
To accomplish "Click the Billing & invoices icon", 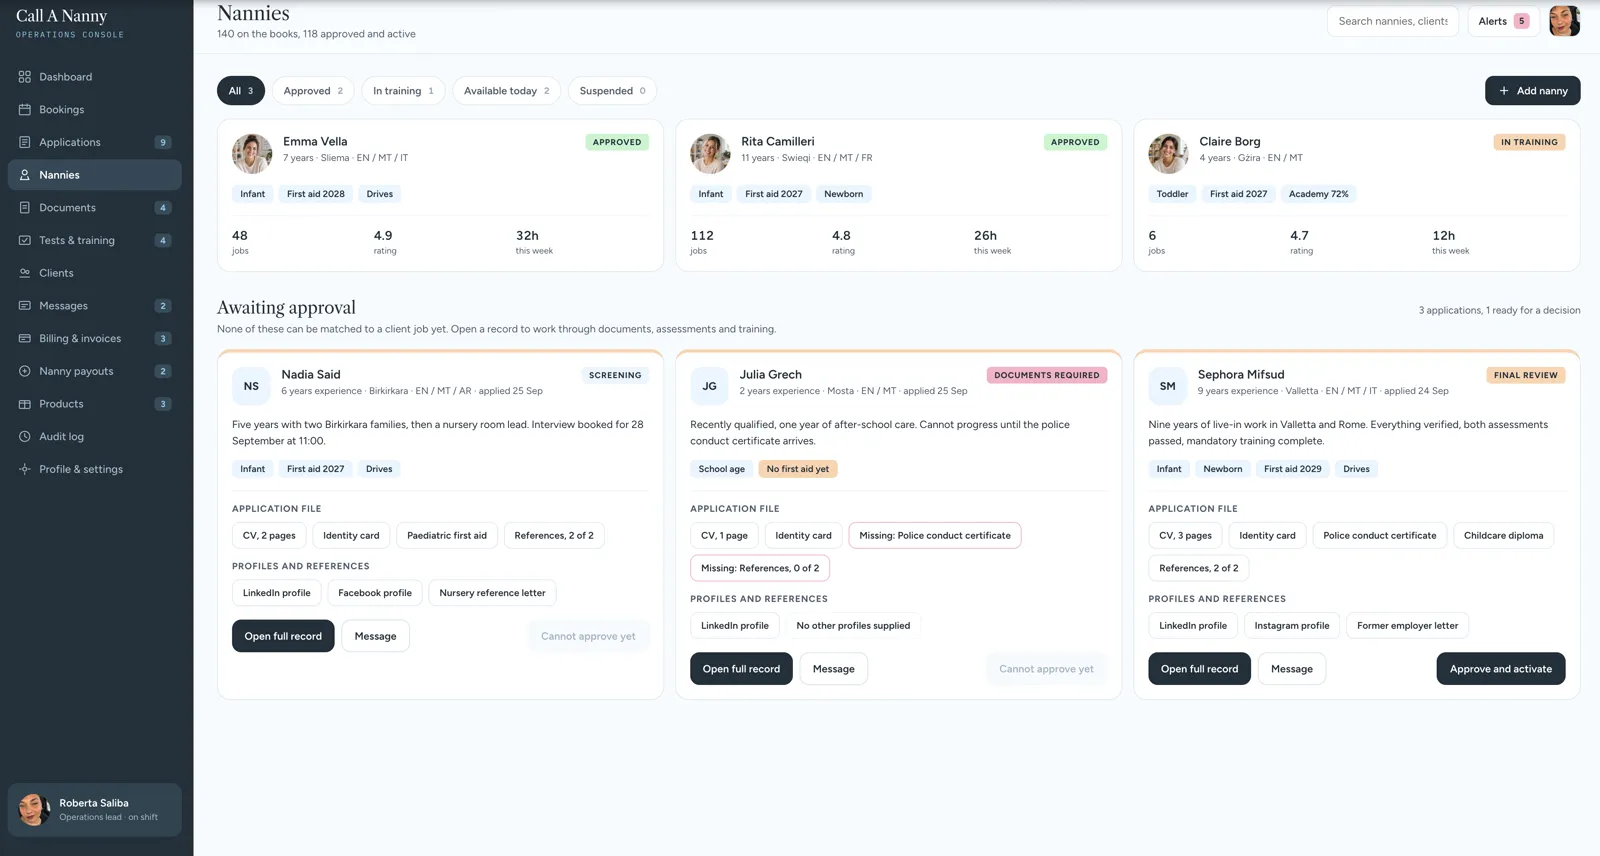I will (x=25, y=338).
